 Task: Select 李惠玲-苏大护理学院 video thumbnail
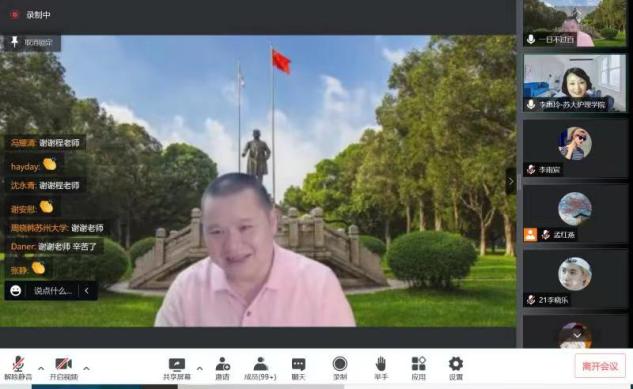[575, 83]
